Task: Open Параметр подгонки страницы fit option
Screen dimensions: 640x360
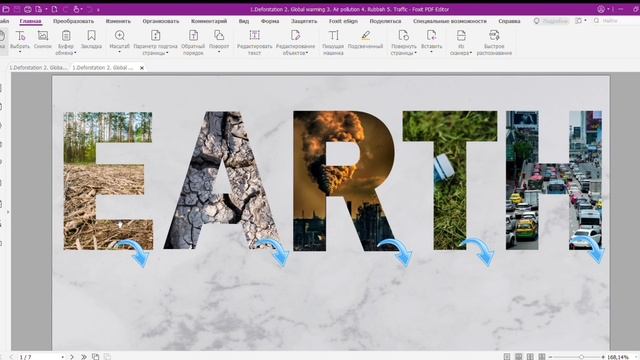Action: (156, 36)
